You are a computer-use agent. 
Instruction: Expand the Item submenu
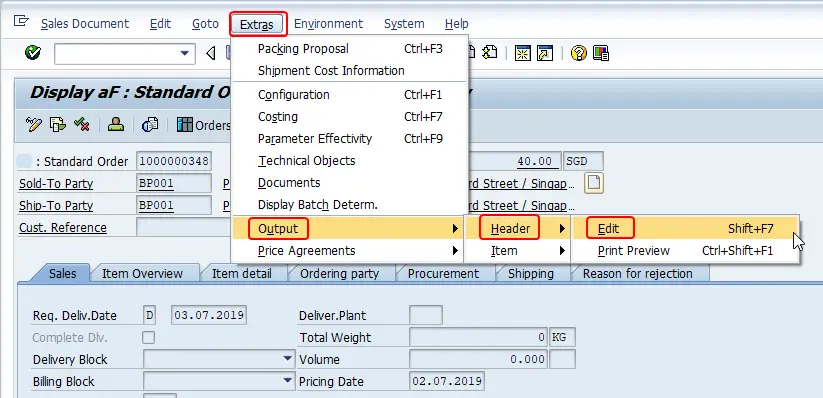coord(518,251)
